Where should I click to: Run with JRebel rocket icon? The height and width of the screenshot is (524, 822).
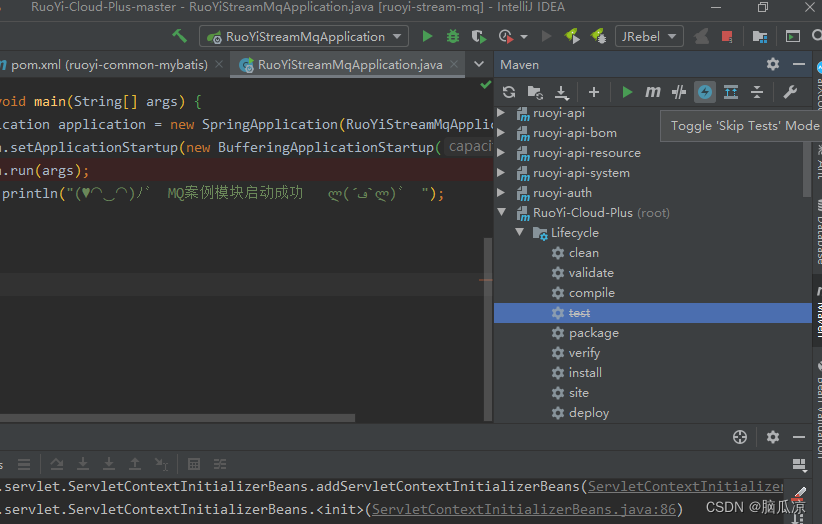(571, 36)
